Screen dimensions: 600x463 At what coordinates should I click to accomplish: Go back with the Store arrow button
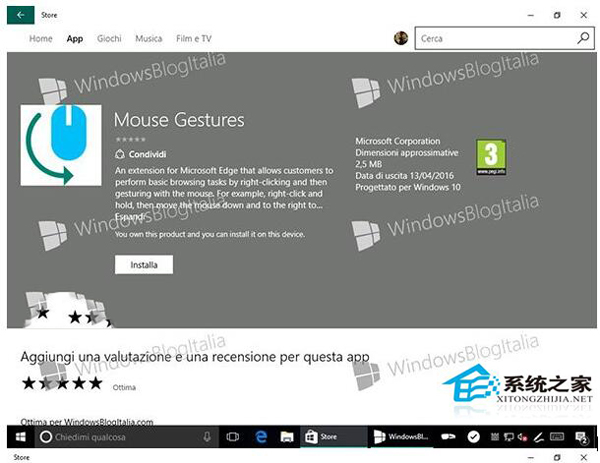(x=20, y=15)
